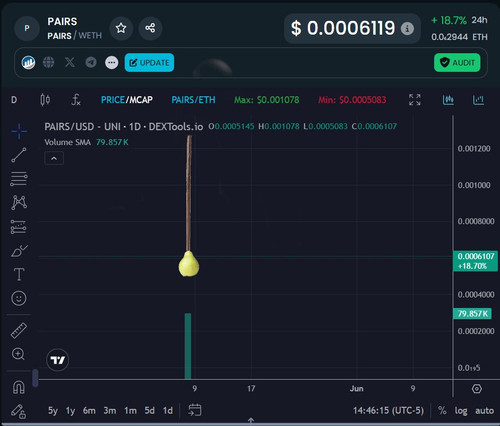Toggle log scale mode
Screen dimensions: 500x426
461,411
